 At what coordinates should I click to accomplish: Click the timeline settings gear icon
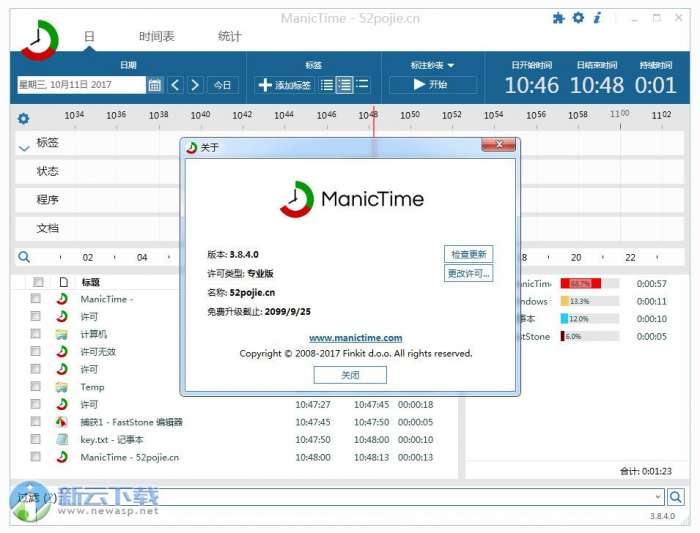pos(23,118)
